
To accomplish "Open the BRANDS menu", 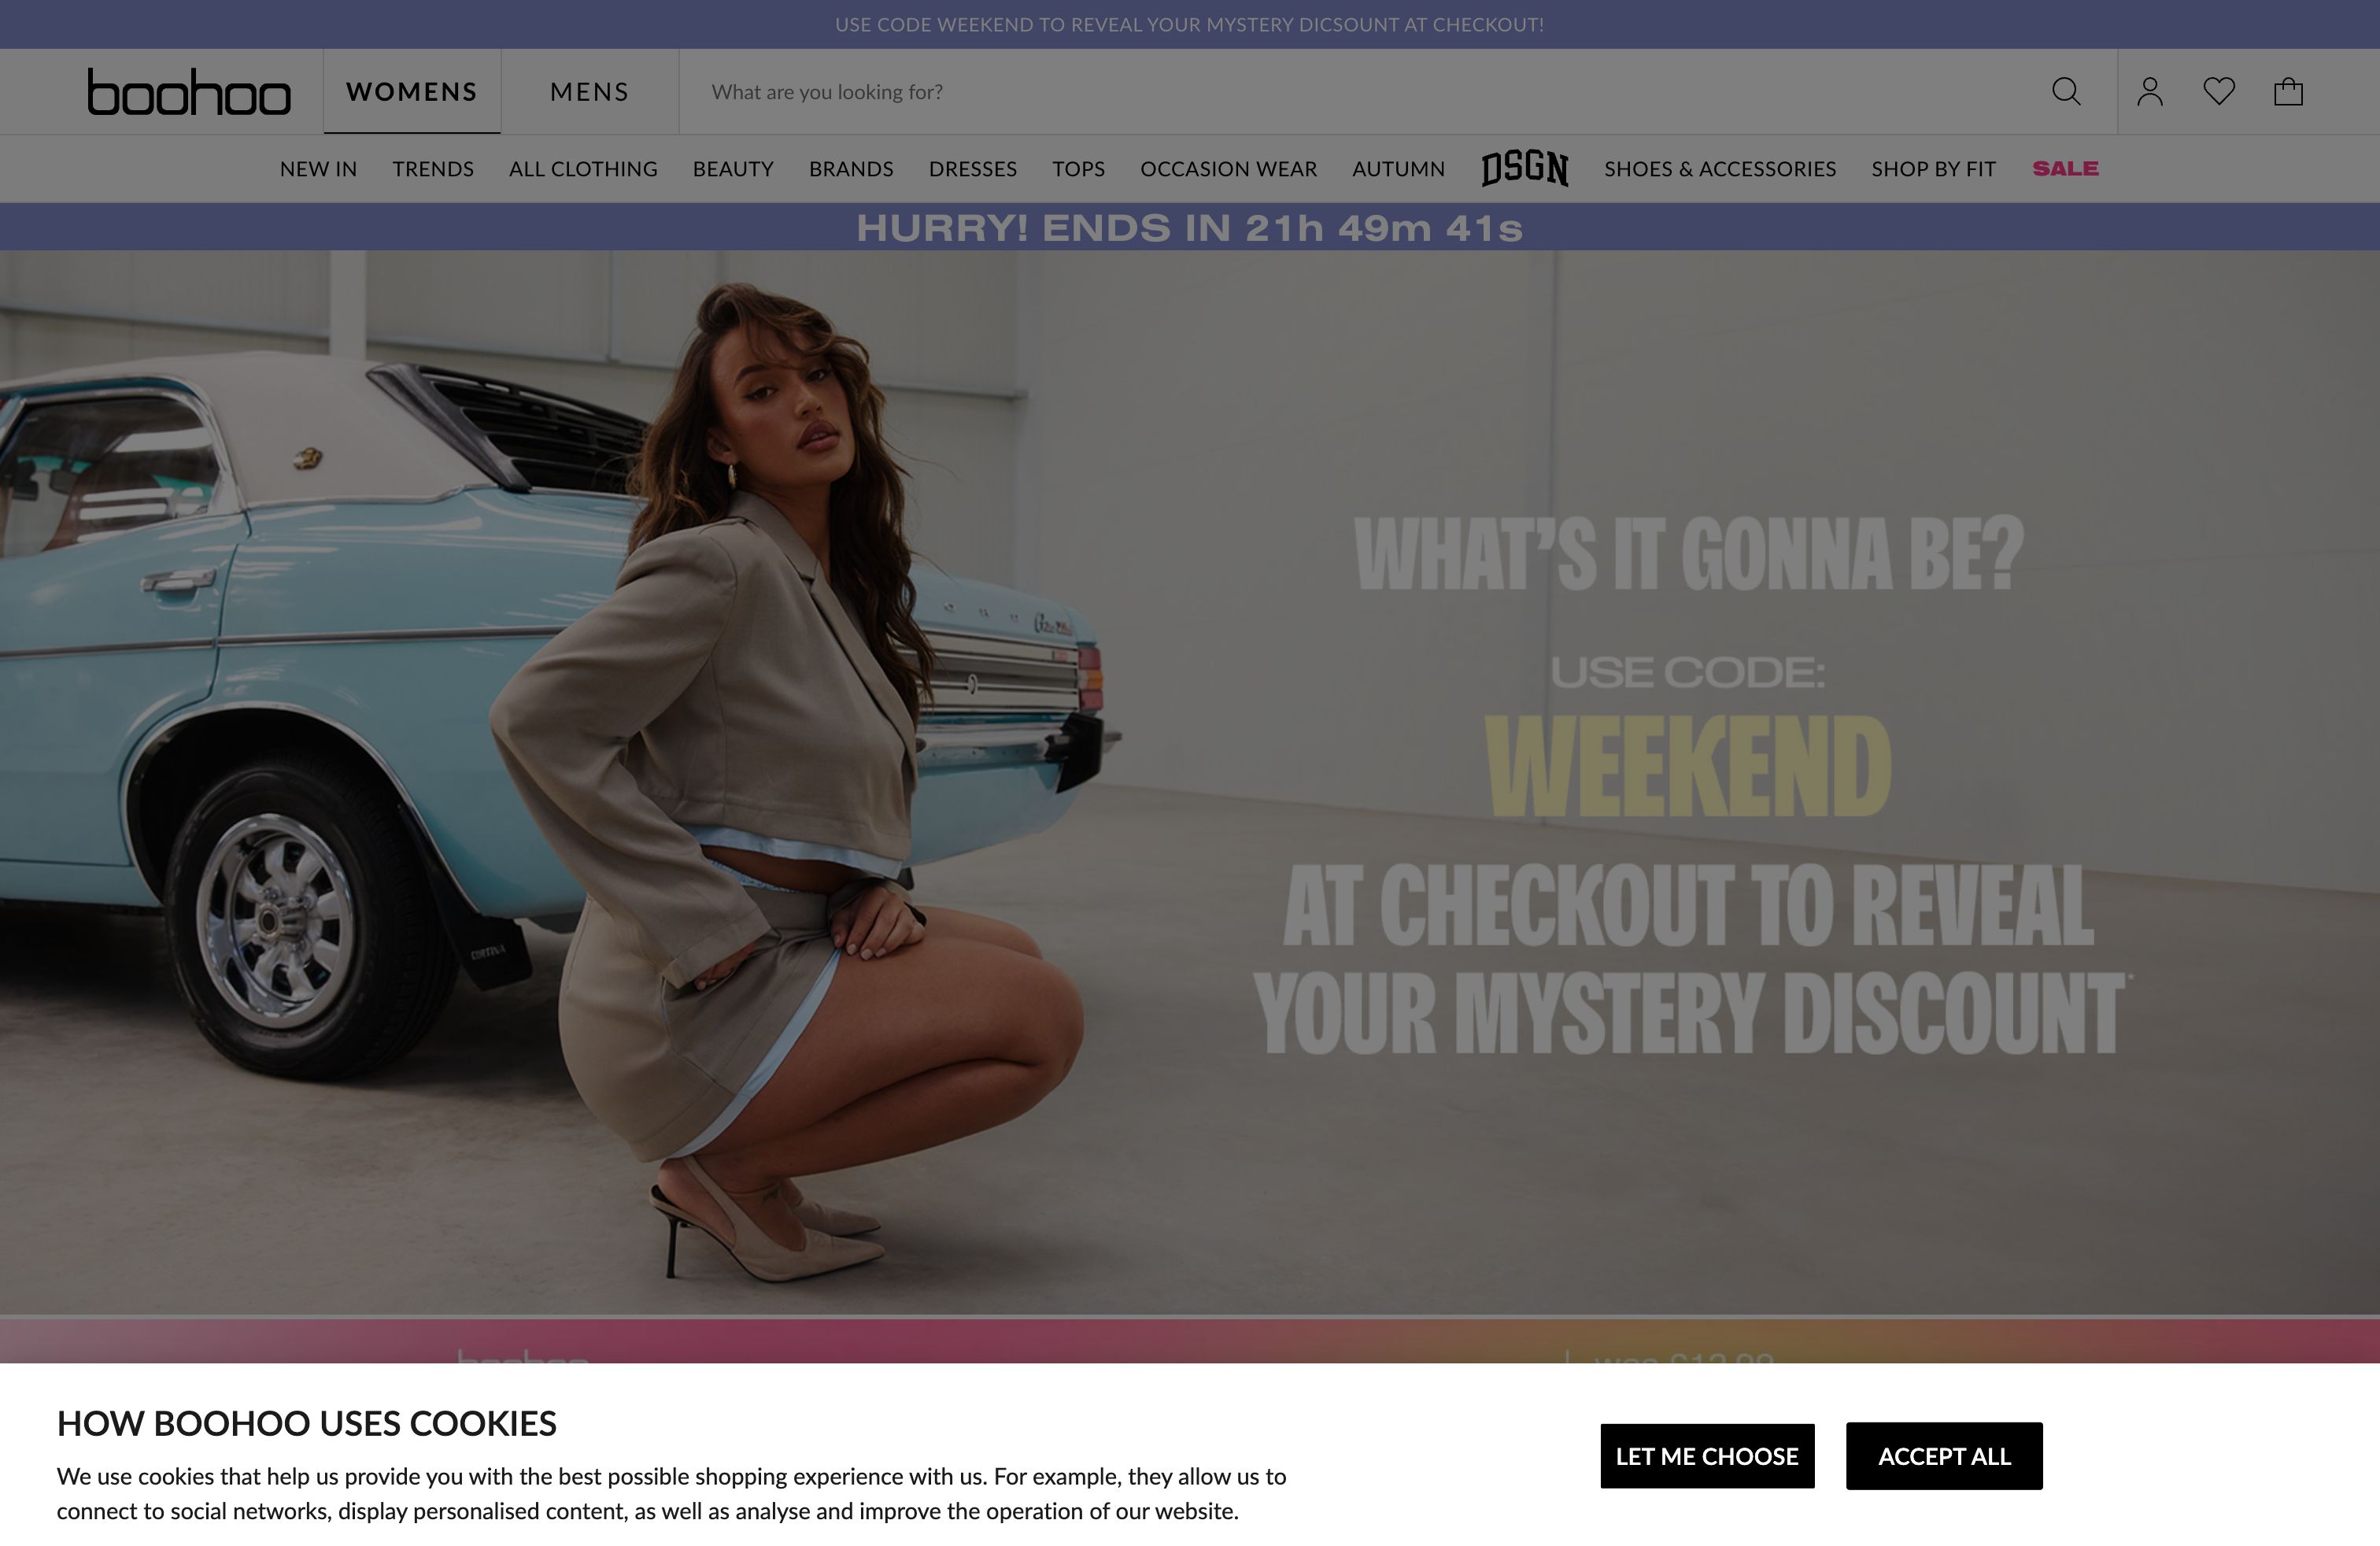I will [x=851, y=169].
